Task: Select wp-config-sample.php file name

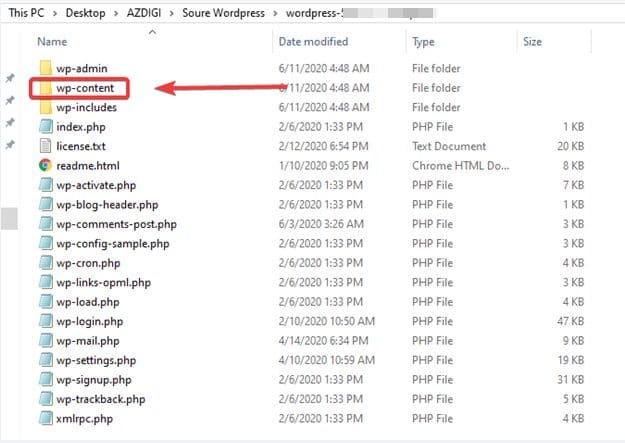Action: 112,244
